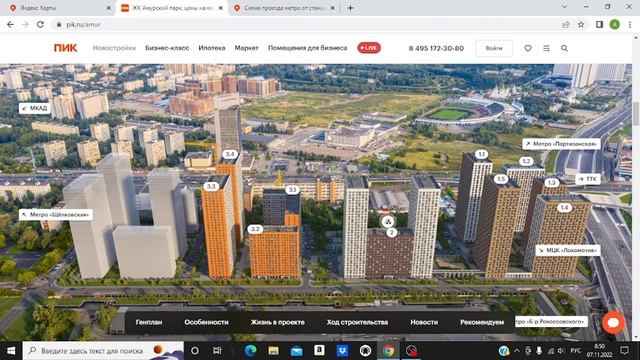Open Chrome side panel icon
The width and height of the screenshot is (640, 360).
[x=599, y=24]
